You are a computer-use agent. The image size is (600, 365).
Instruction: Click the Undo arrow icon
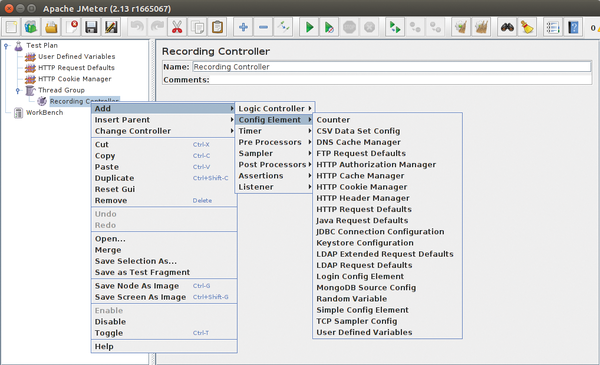137,27
